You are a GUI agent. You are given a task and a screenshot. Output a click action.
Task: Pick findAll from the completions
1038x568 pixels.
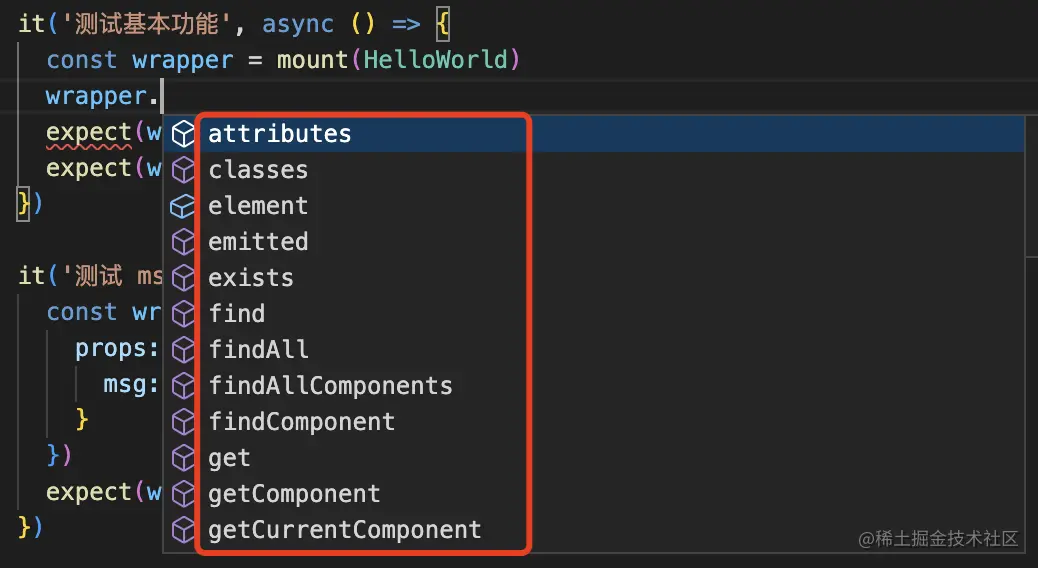tap(593, 350)
